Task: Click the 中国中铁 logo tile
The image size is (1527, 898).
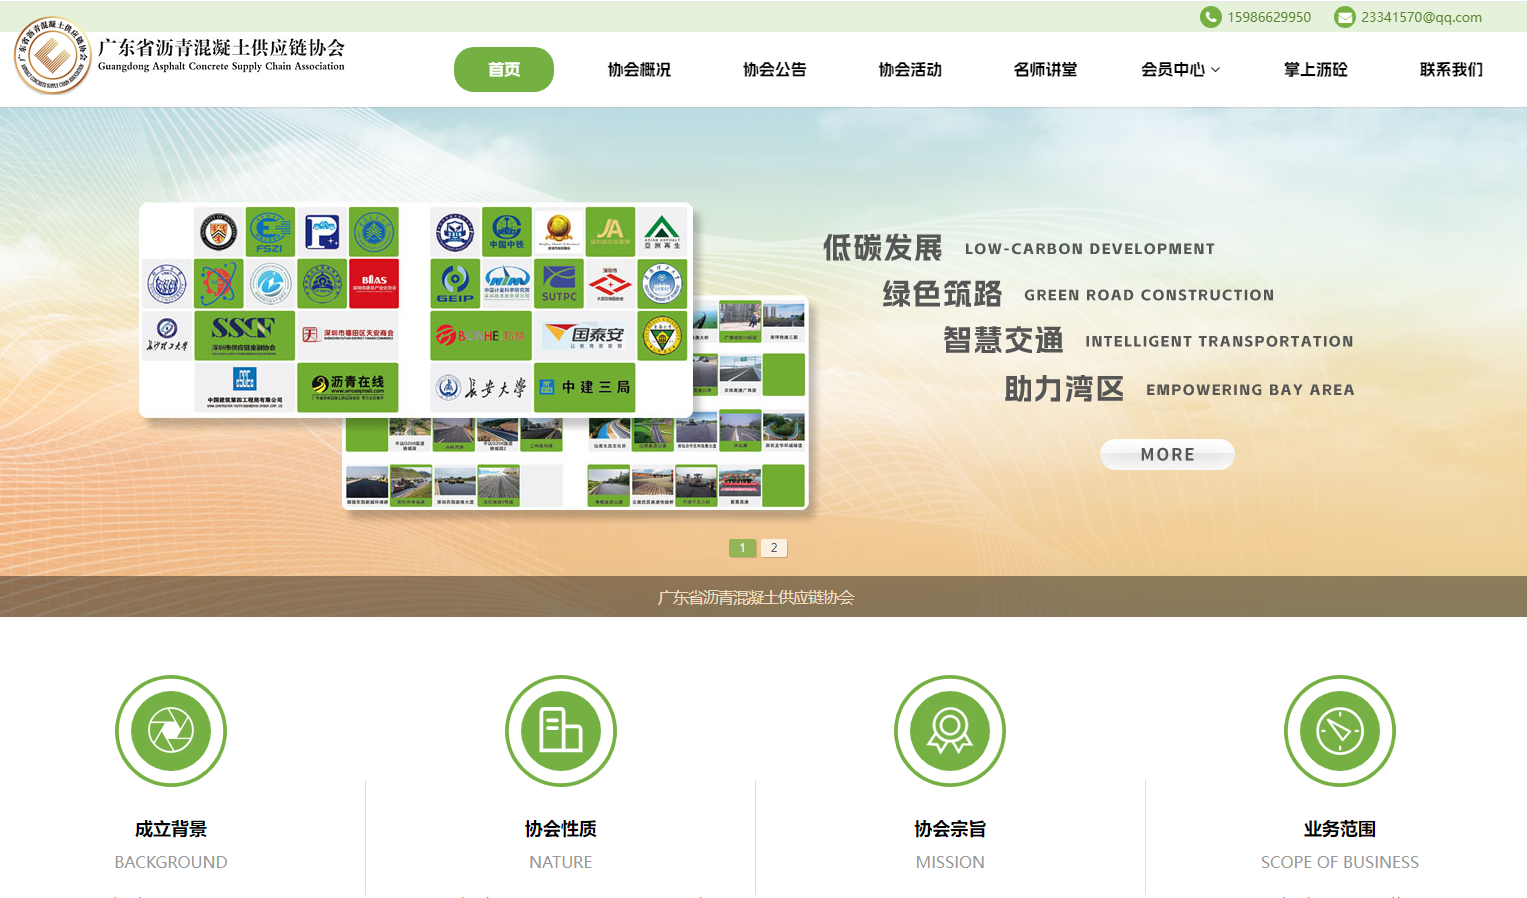Action: point(507,232)
